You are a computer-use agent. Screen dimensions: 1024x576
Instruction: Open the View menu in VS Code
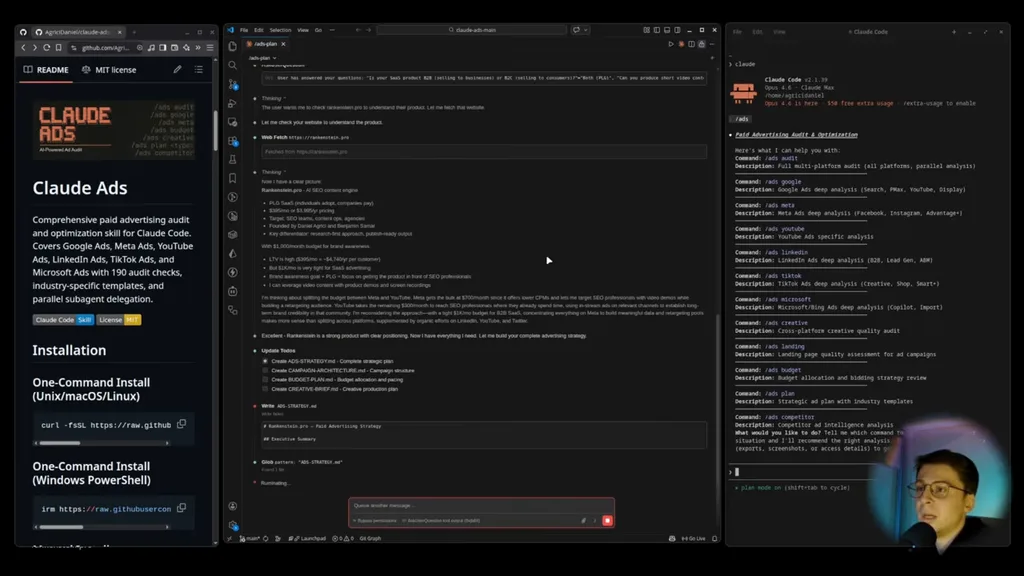click(303, 30)
